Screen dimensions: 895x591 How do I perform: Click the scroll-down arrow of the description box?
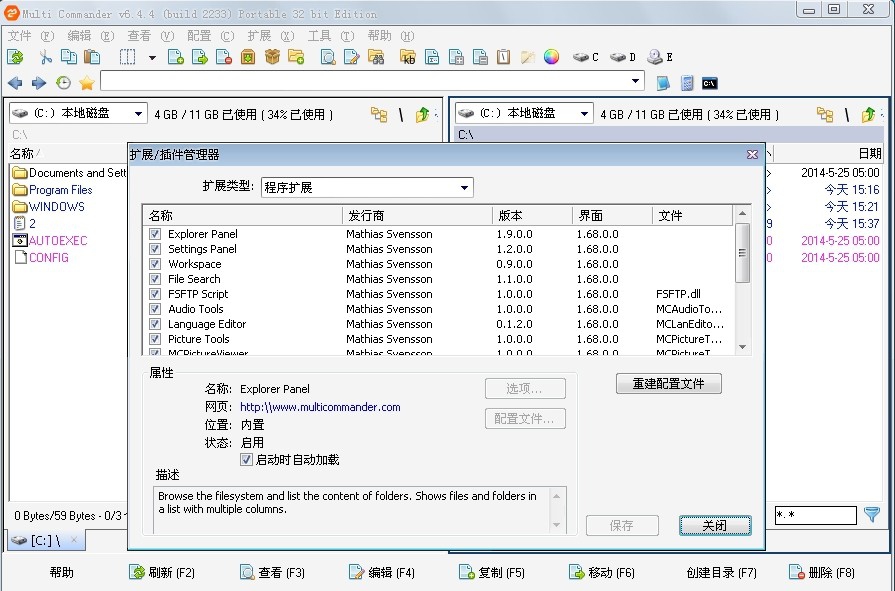click(x=557, y=525)
